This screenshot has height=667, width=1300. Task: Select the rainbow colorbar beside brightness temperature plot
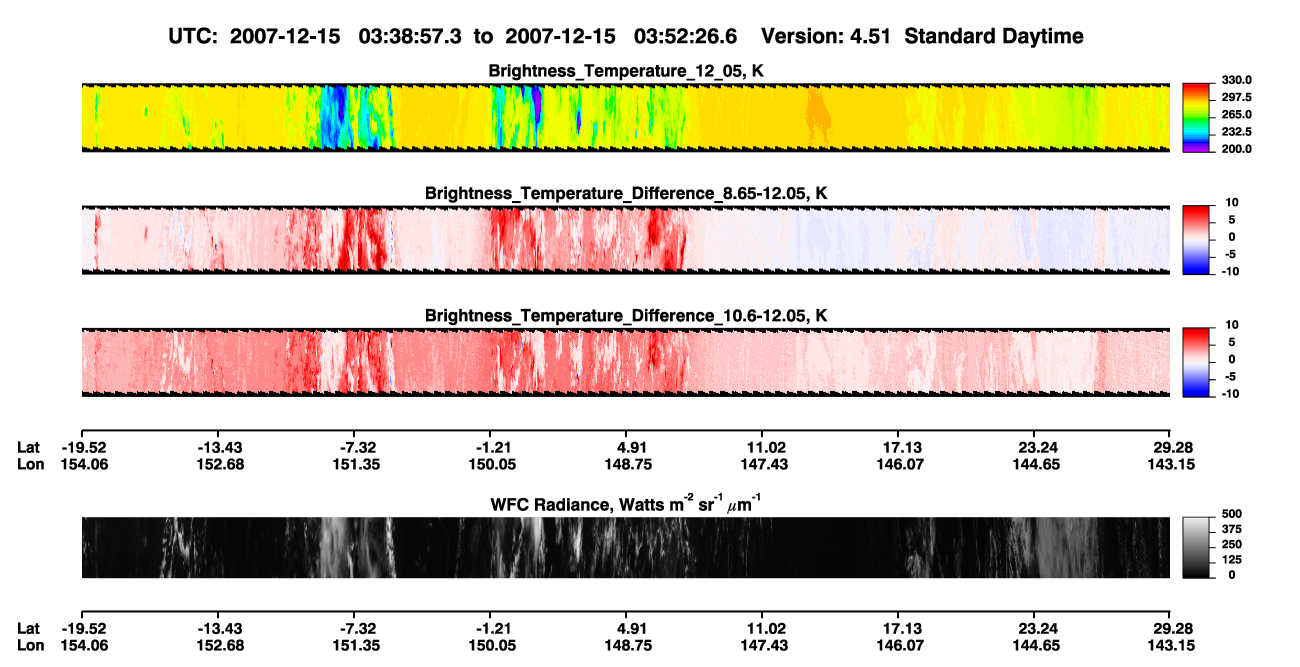(1196, 118)
